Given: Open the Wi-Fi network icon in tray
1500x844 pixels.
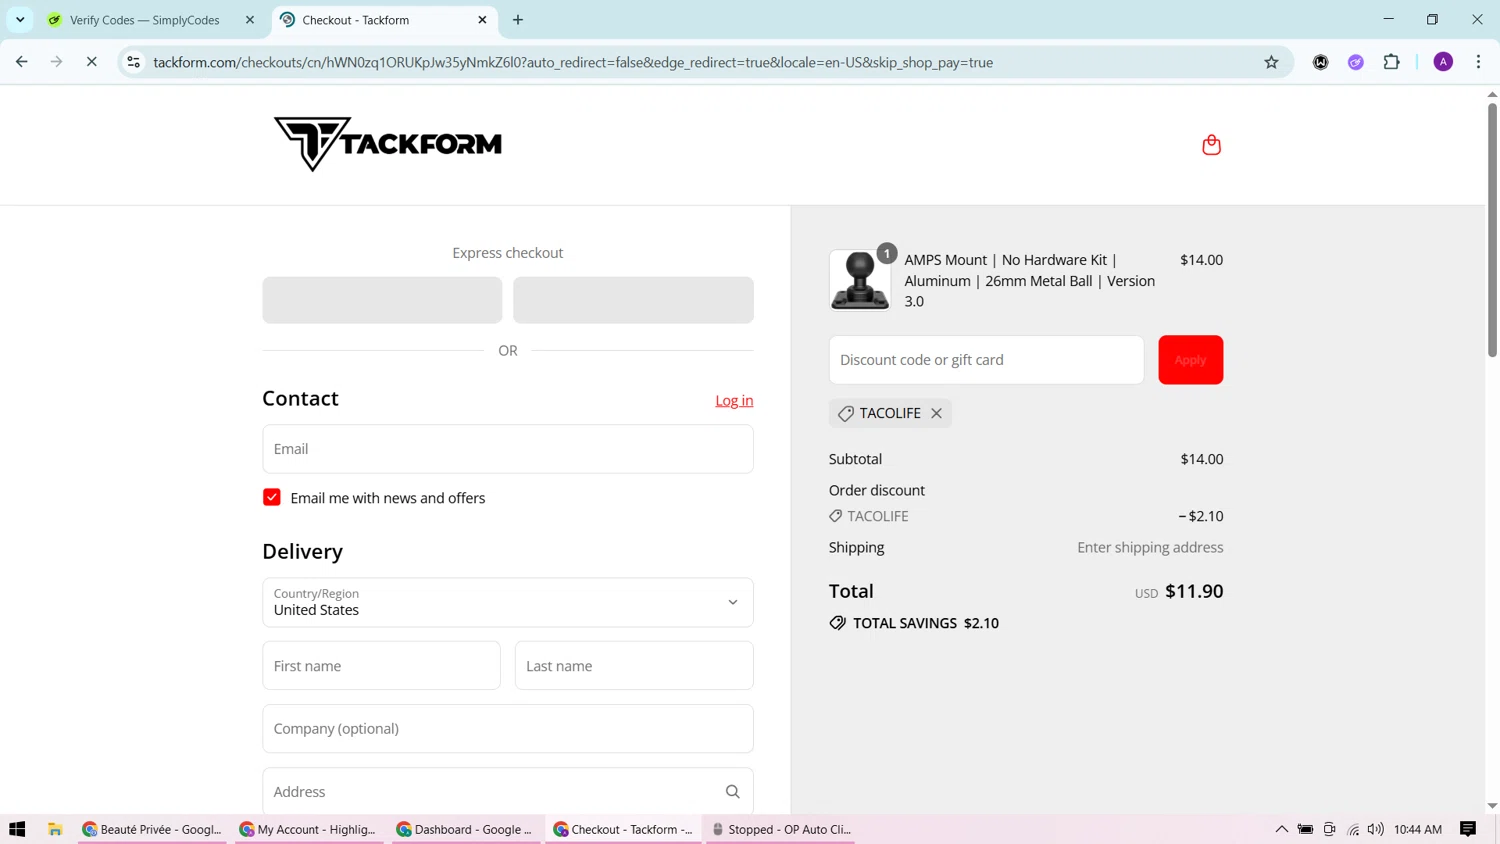Looking at the screenshot, I should pyautogui.click(x=1353, y=829).
